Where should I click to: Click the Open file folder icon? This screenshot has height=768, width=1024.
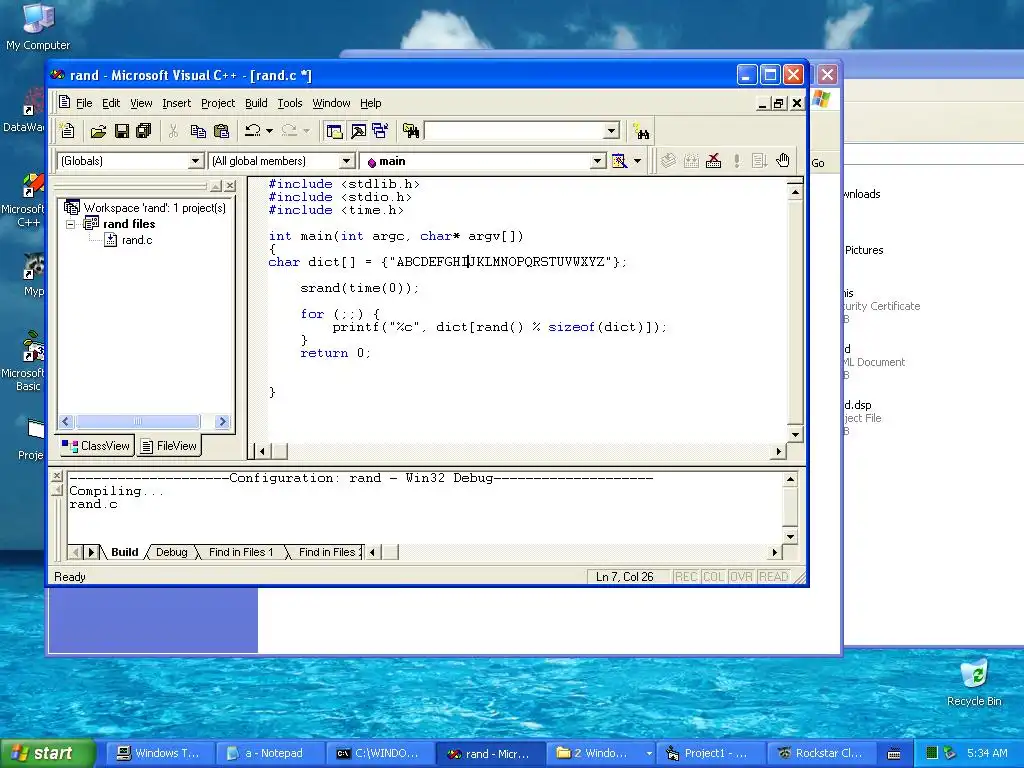[x=98, y=131]
